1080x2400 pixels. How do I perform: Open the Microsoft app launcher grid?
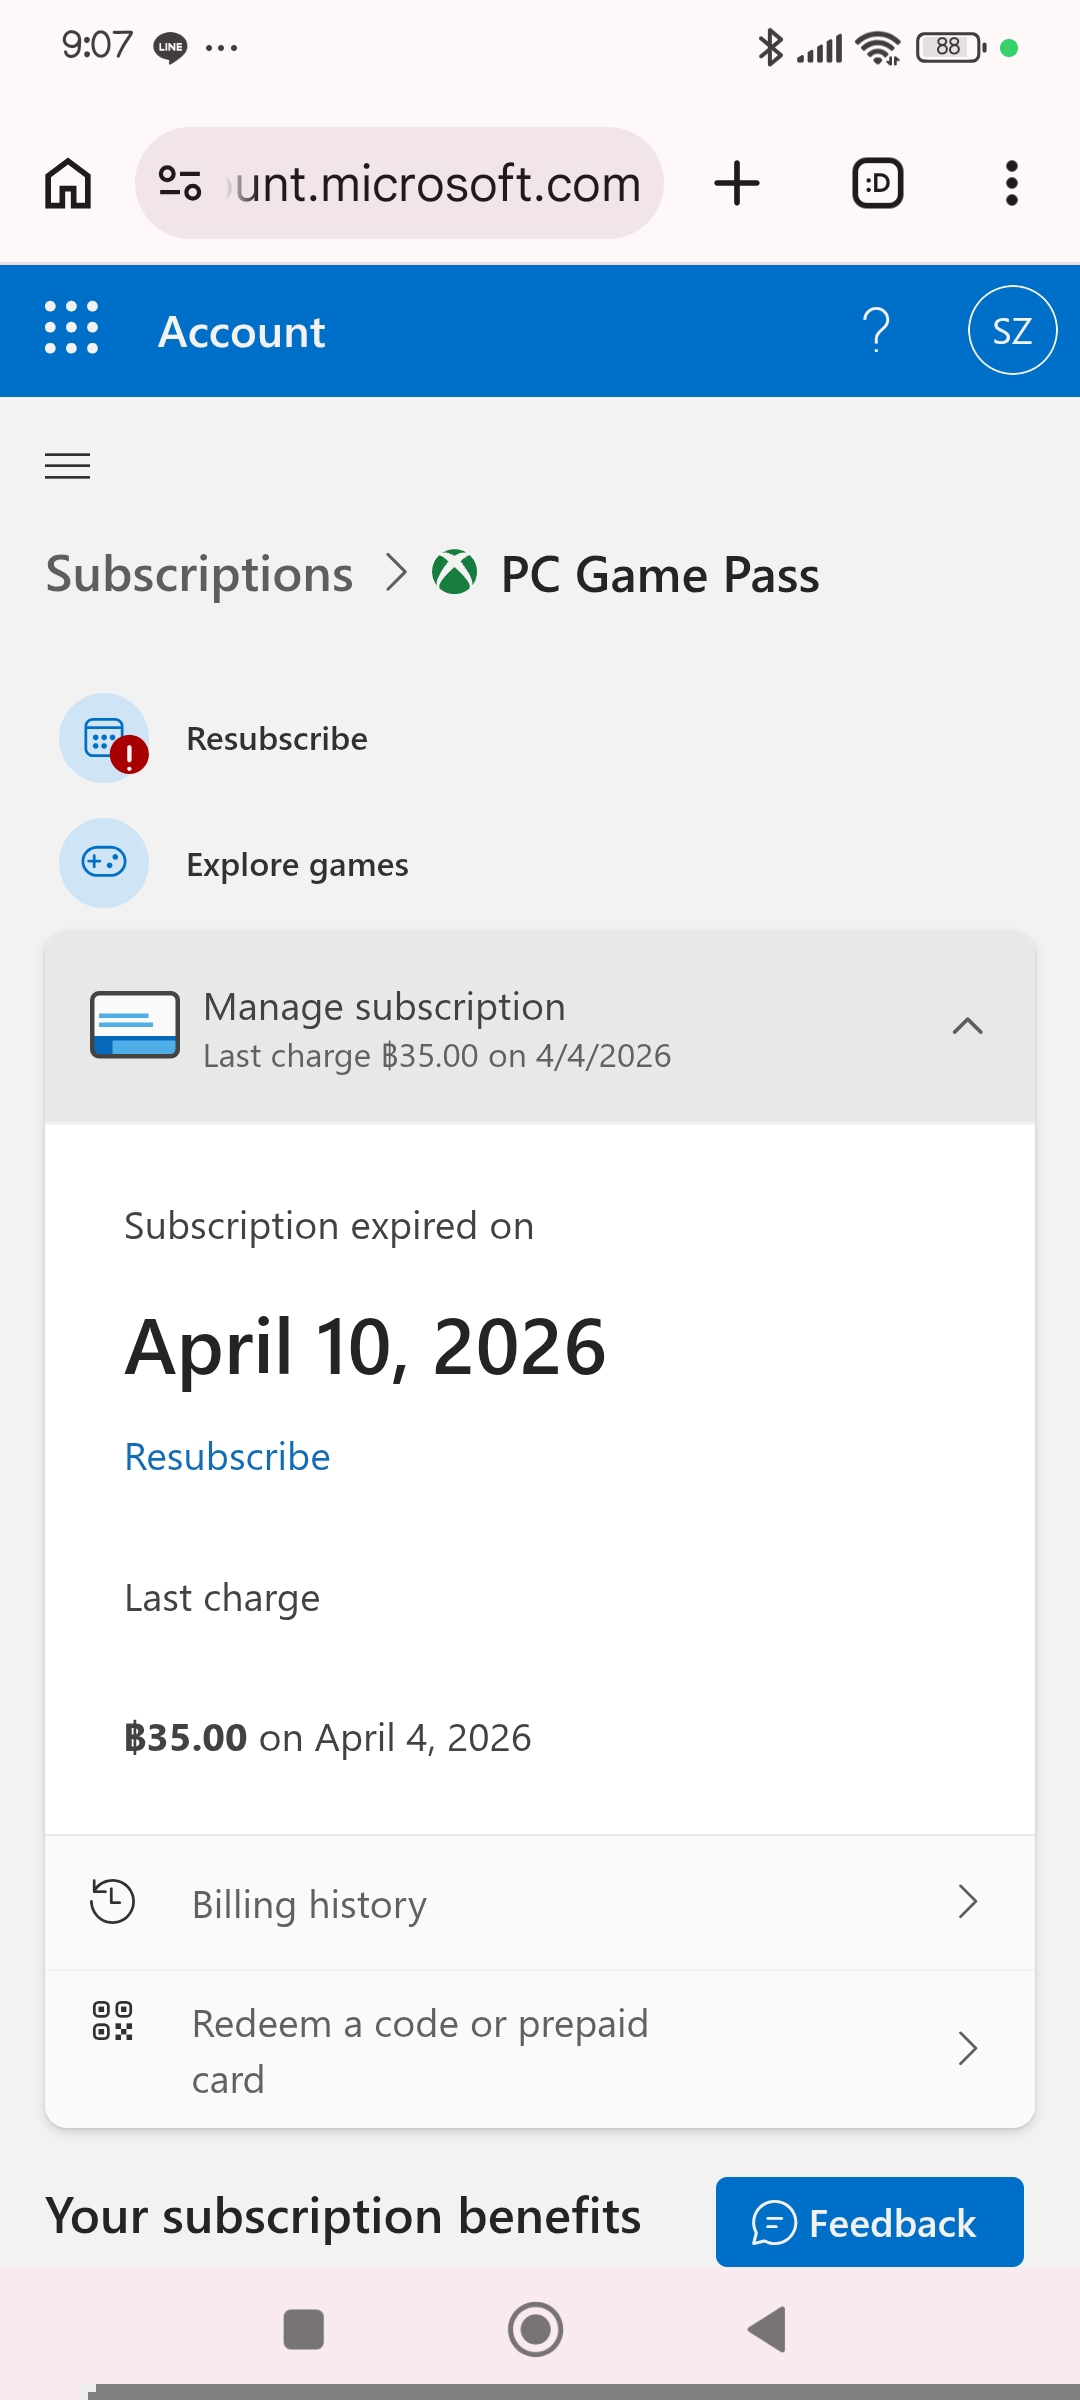72,328
